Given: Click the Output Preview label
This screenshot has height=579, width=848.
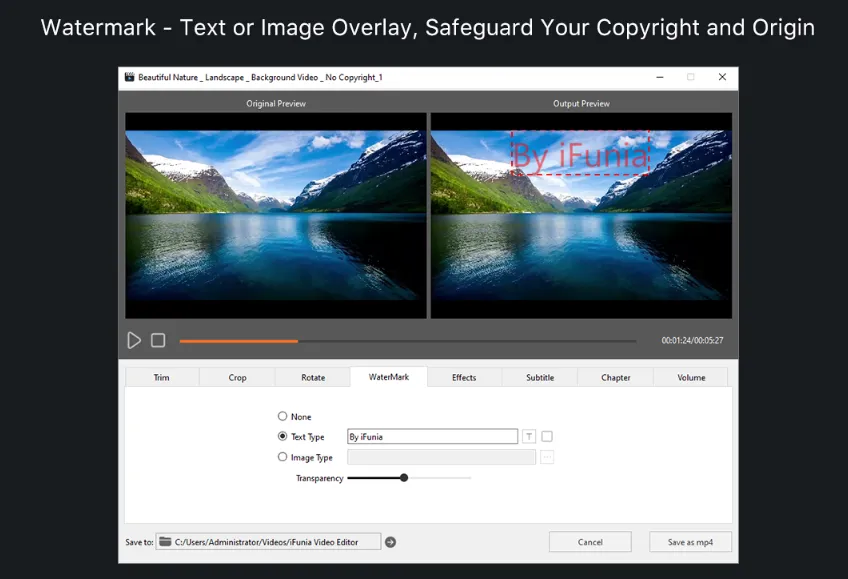Looking at the screenshot, I should click(x=581, y=103).
